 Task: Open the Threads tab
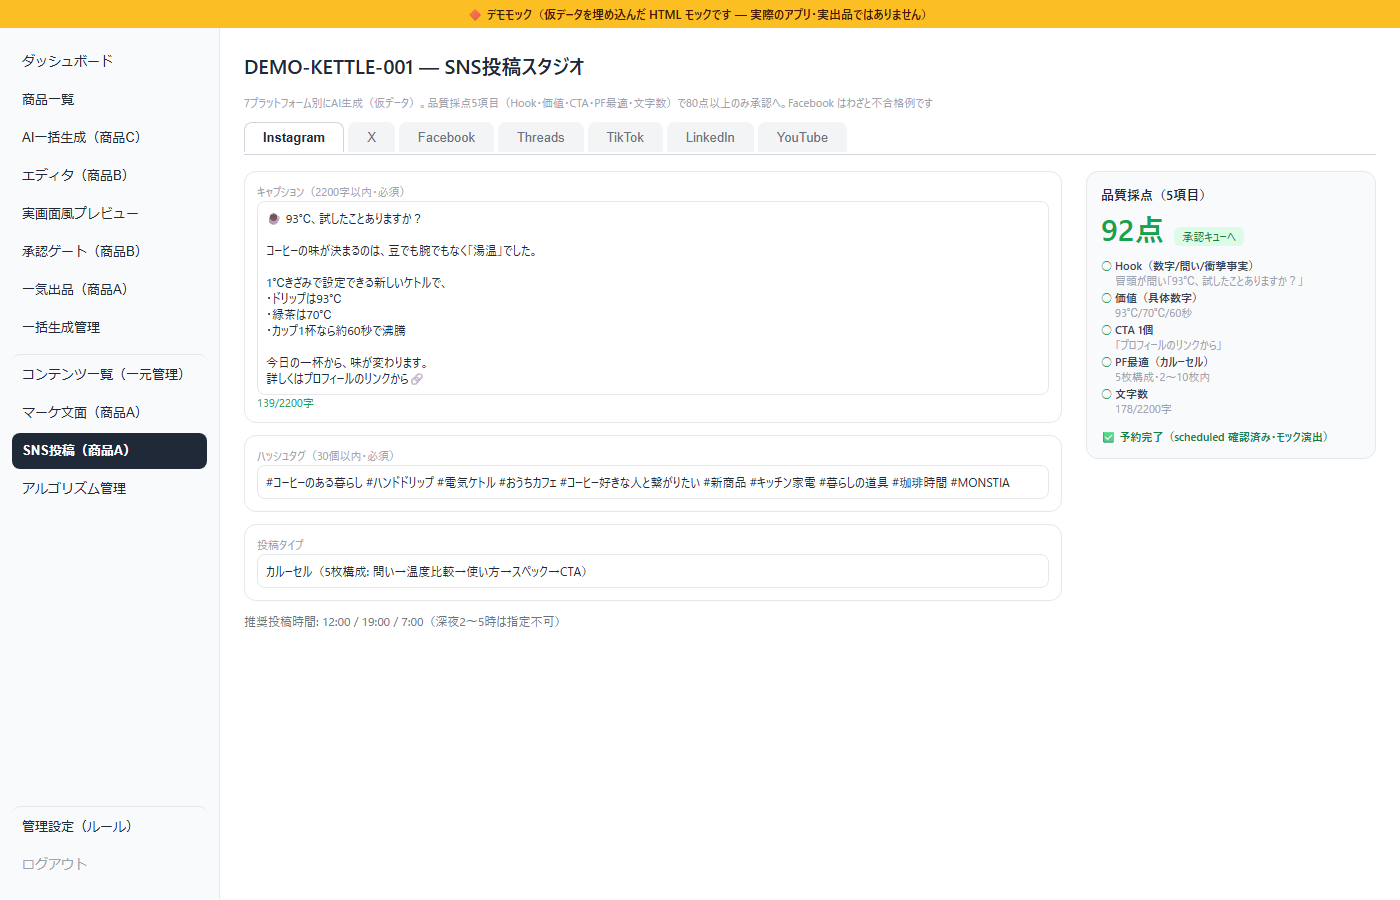coord(541,138)
